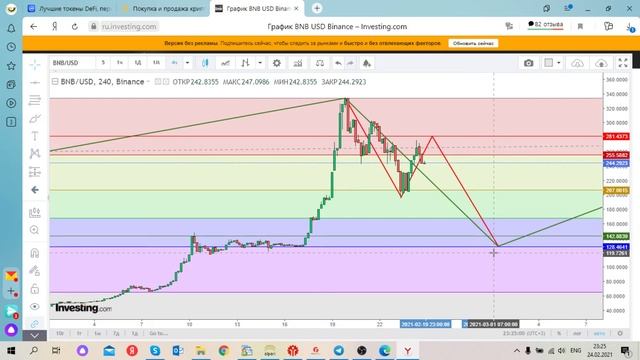Click the balance scale compare icon

tap(320, 63)
